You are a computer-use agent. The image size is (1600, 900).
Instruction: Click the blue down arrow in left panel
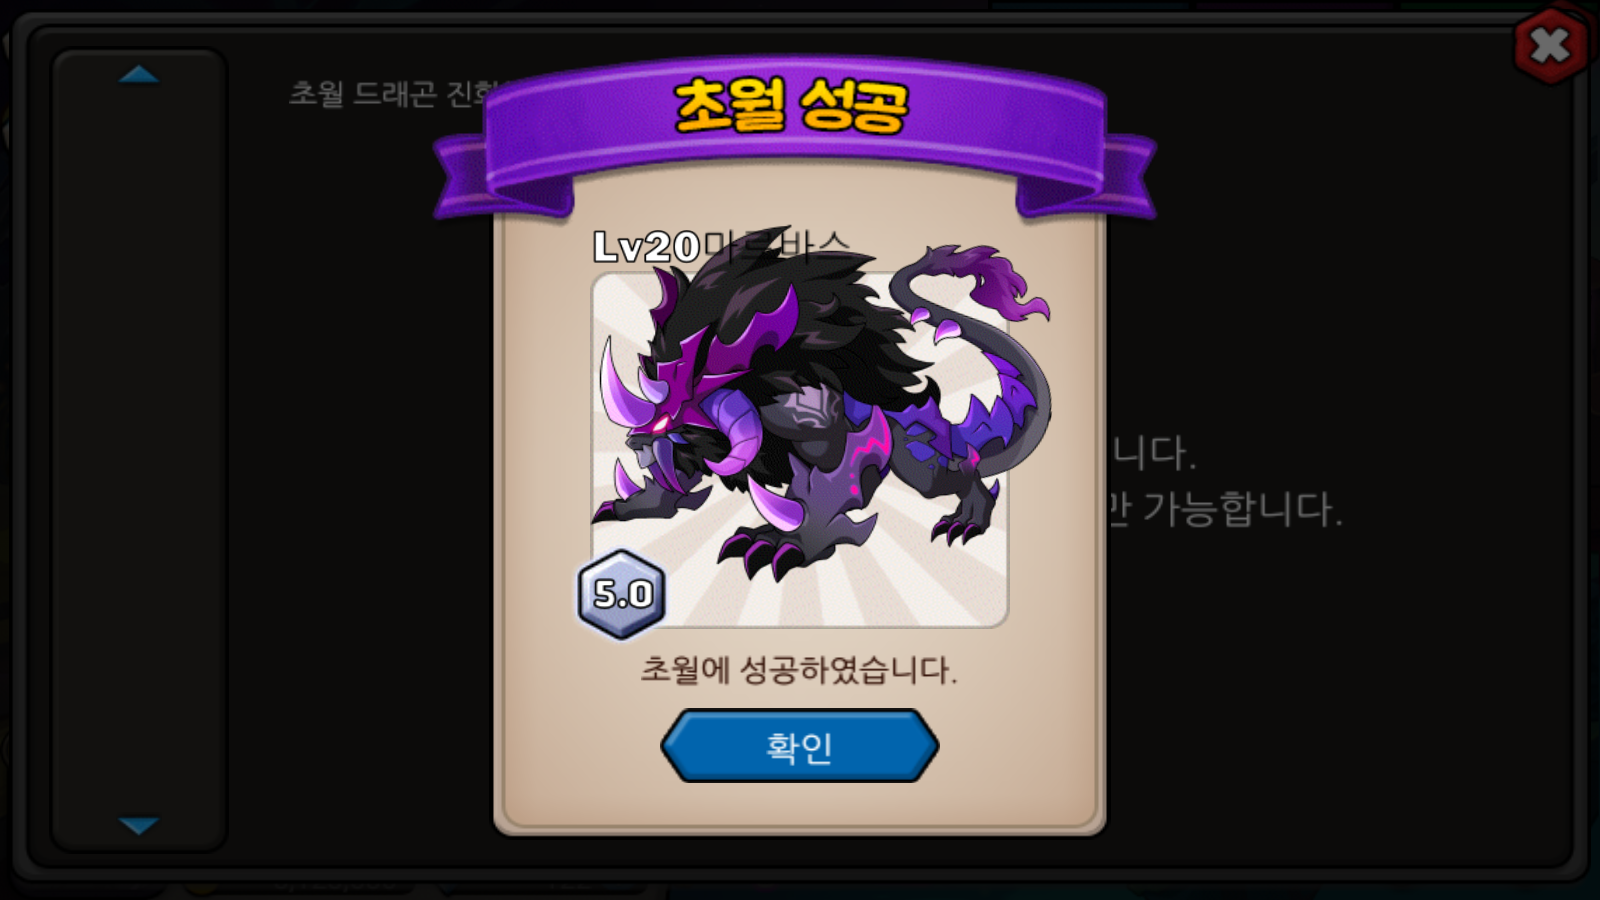139,825
